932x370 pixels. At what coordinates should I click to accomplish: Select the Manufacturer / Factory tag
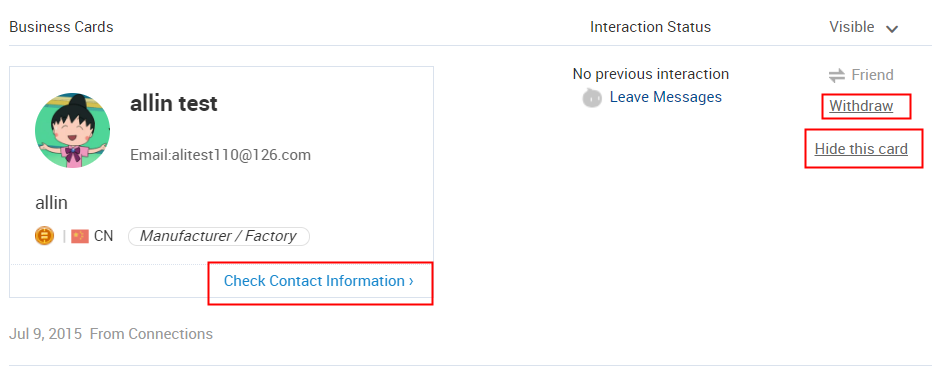(219, 236)
